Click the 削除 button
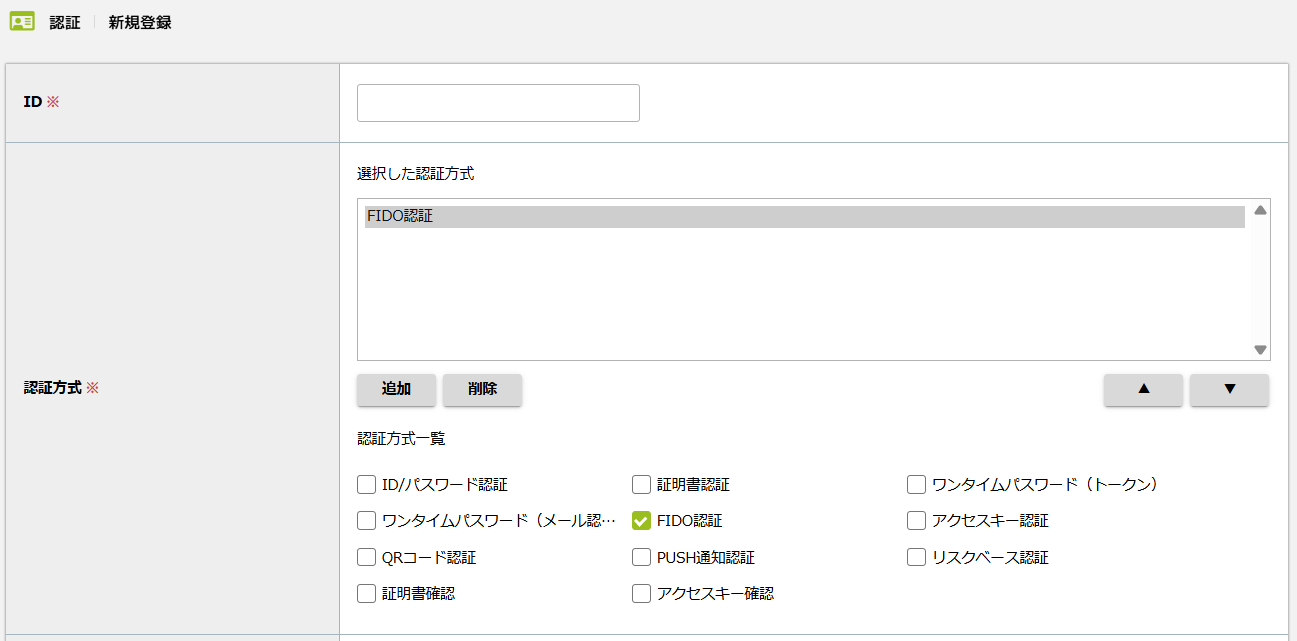The height and width of the screenshot is (641, 1297). (482, 390)
